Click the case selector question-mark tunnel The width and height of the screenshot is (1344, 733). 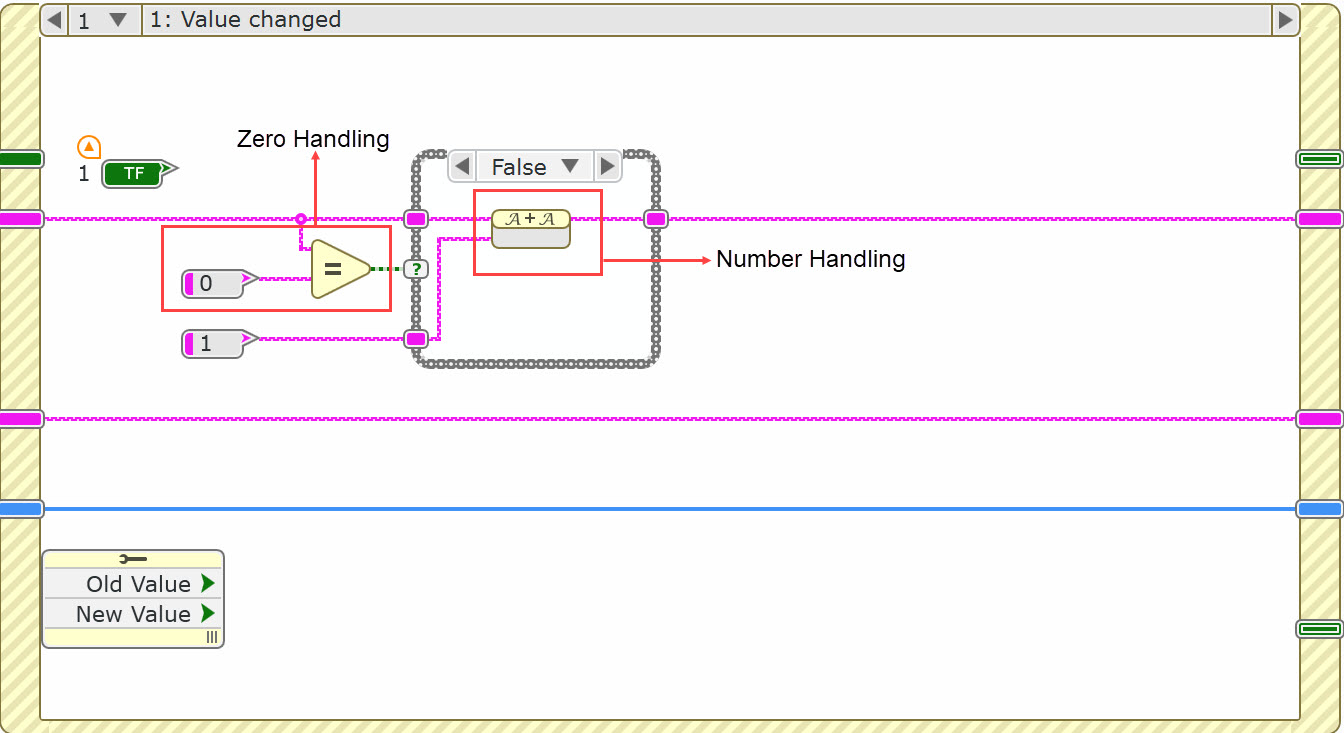416,268
